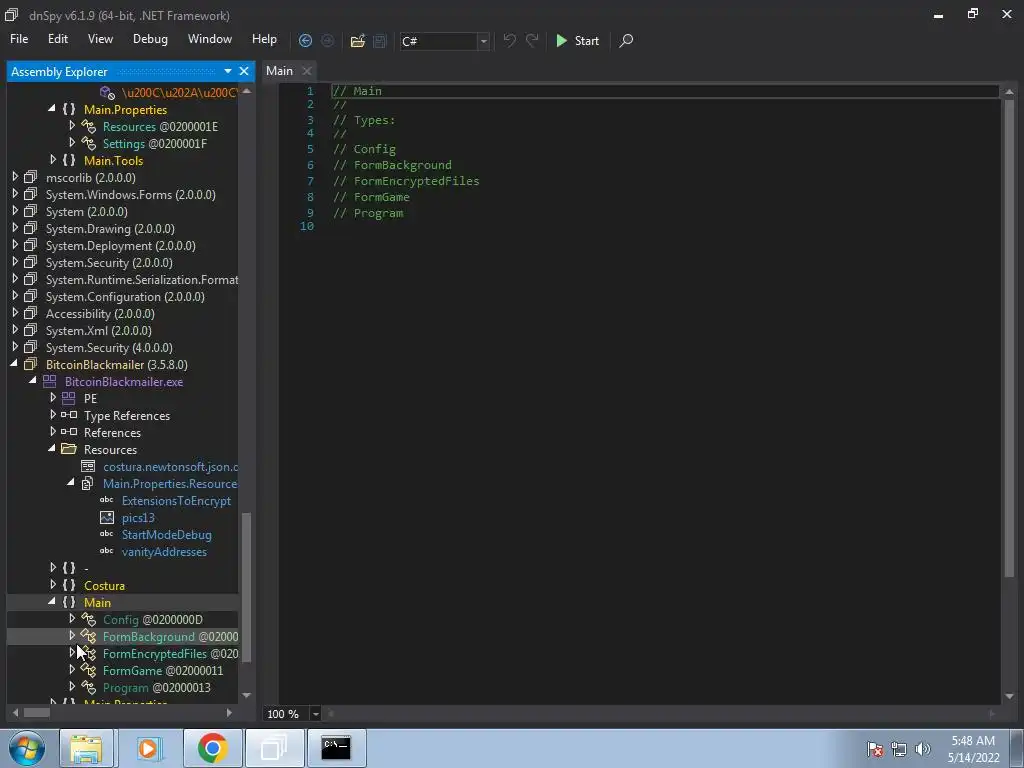
Task: Start debugging with the Start button
Action: [577, 40]
